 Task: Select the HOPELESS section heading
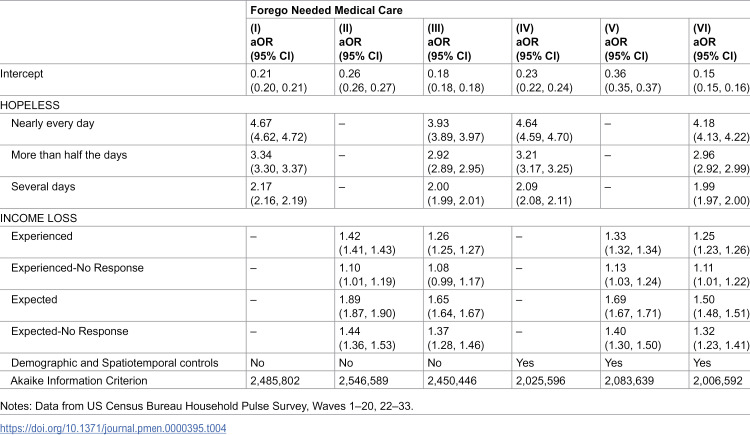pyautogui.click(x=30, y=105)
